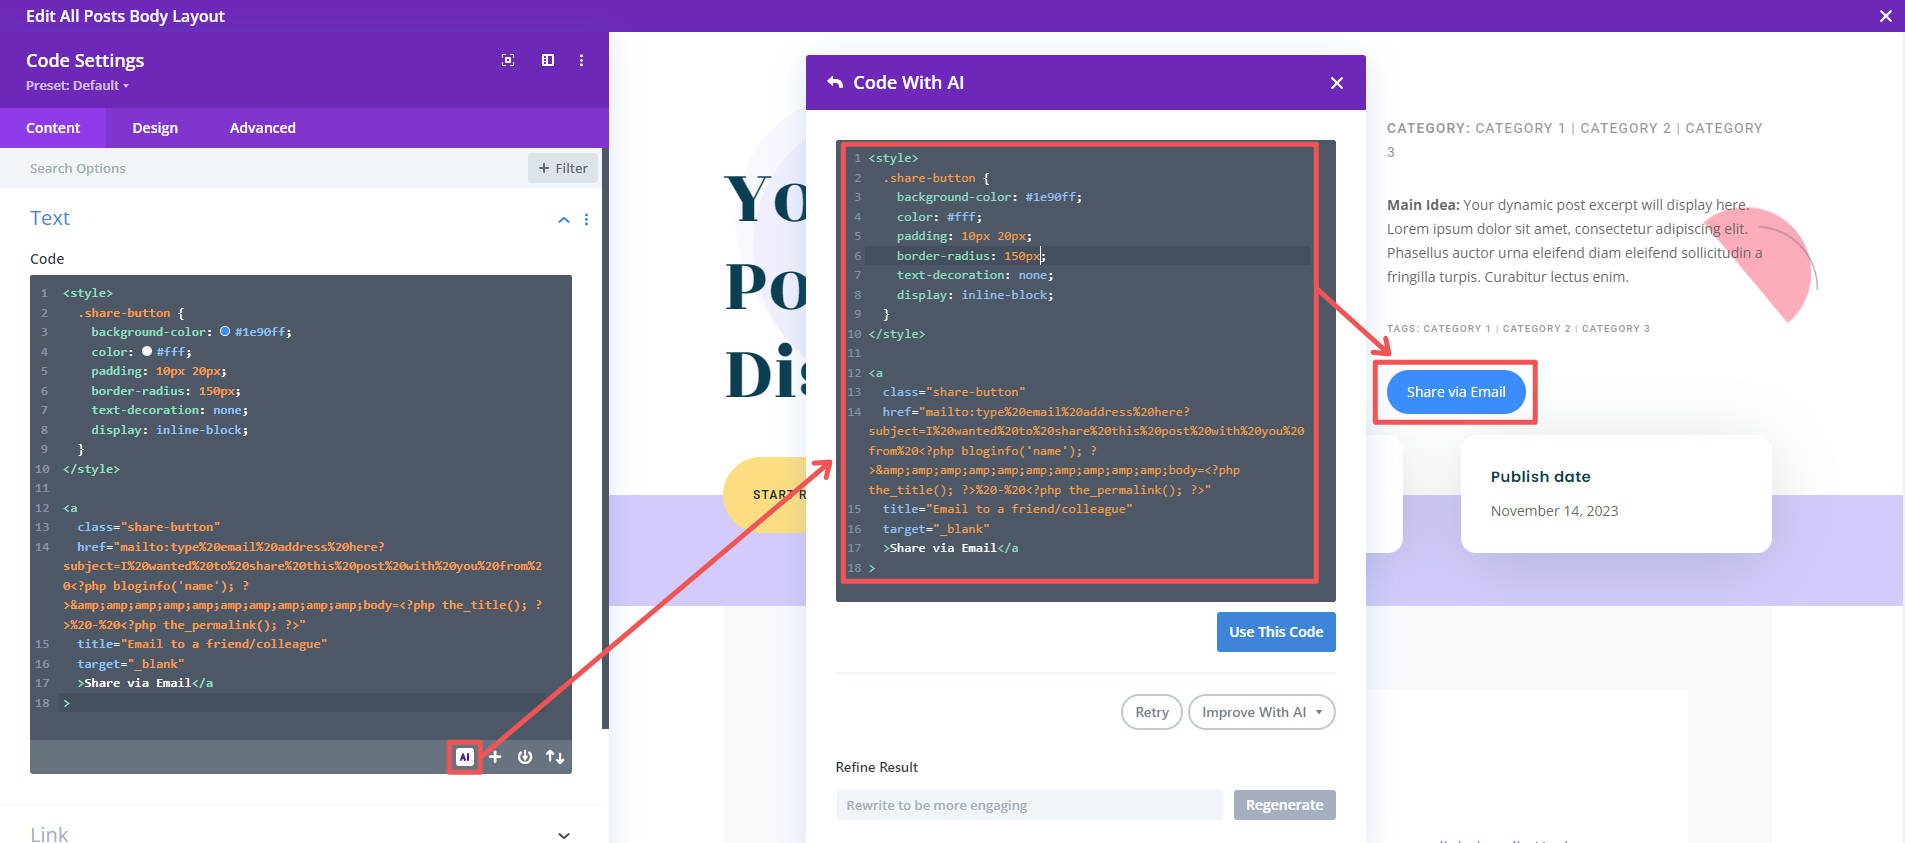Click the AI code generator icon
The image size is (1905, 843).
click(464, 757)
